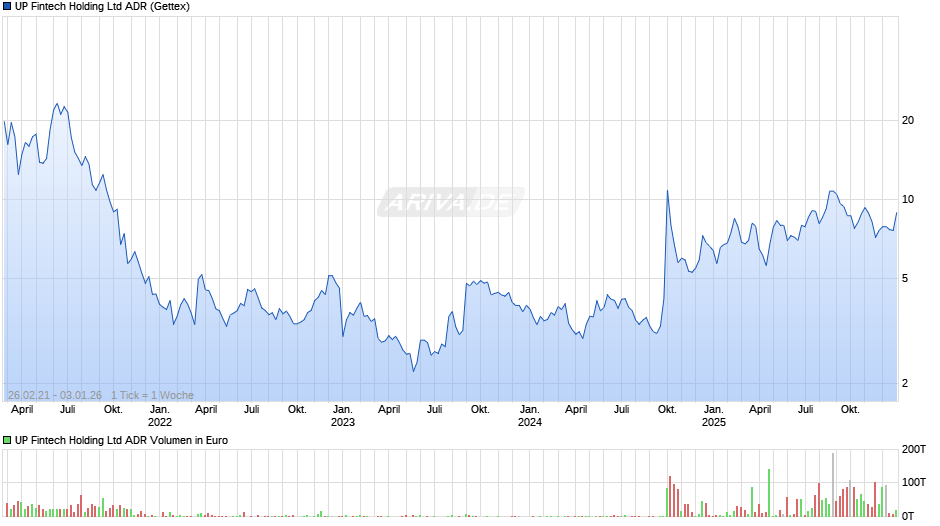Click the year label '2025' on time axis

714,422
